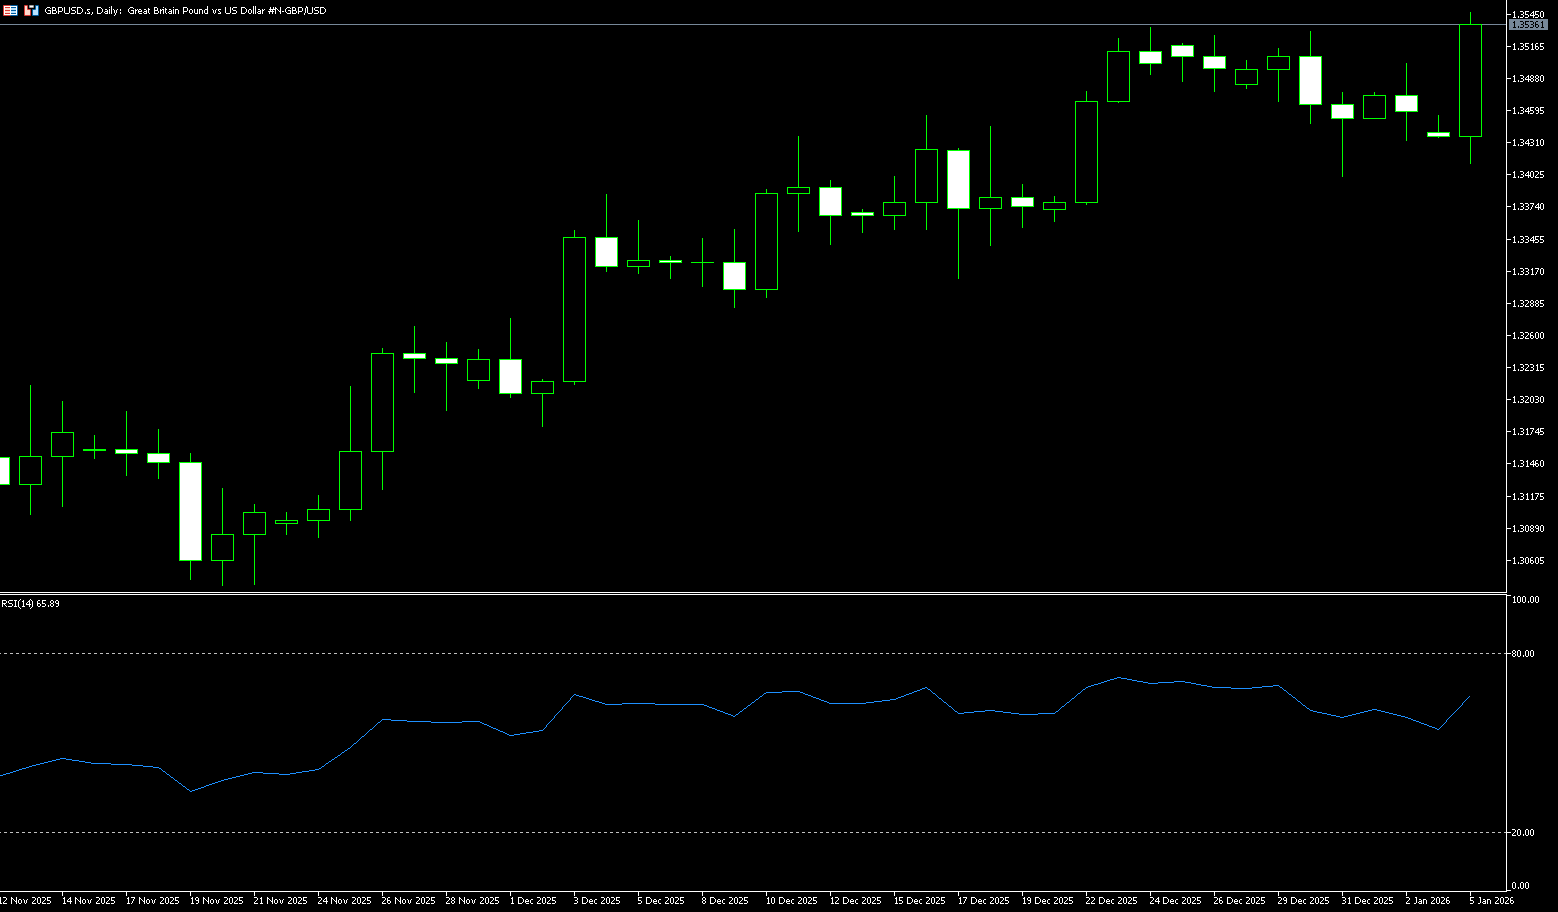Click the 12 Nov 2025 date label
The width and height of the screenshot is (1558, 912).
[25, 900]
